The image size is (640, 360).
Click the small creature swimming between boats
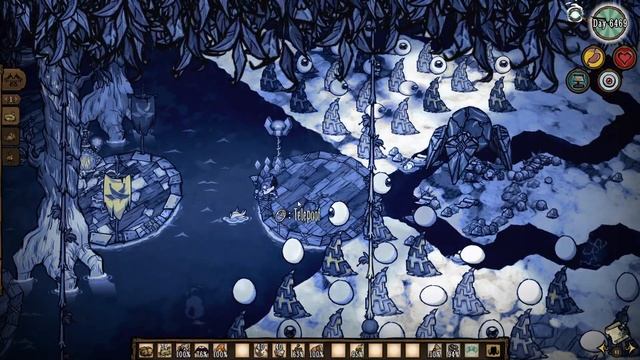pos(237,216)
